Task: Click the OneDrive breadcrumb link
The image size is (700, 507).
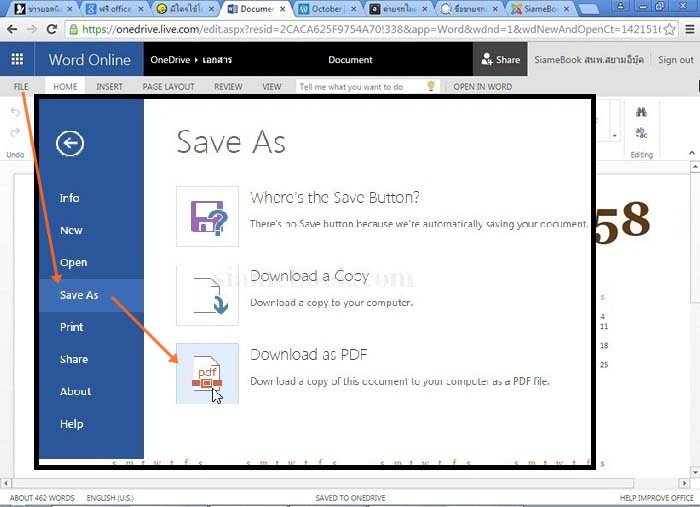Action: [x=170, y=60]
